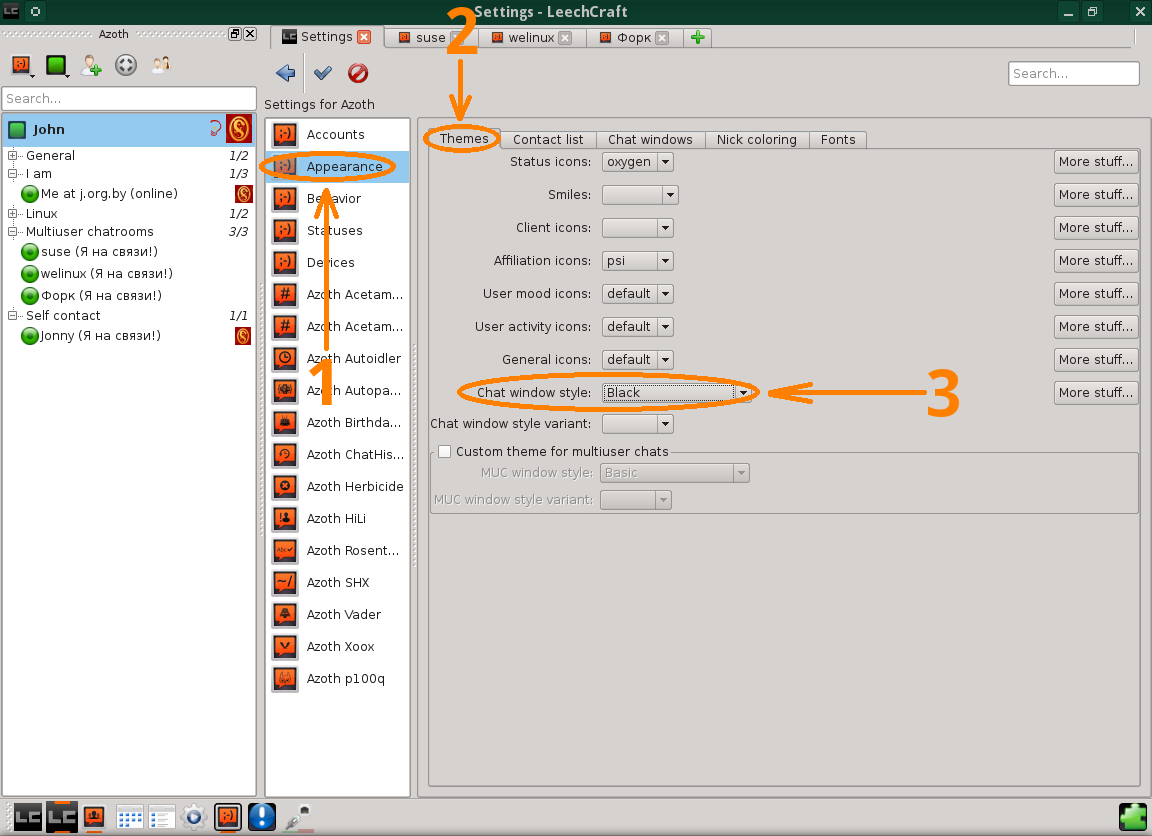Expand Linux contact group
This screenshot has height=836, width=1152.
tap(12, 214)
